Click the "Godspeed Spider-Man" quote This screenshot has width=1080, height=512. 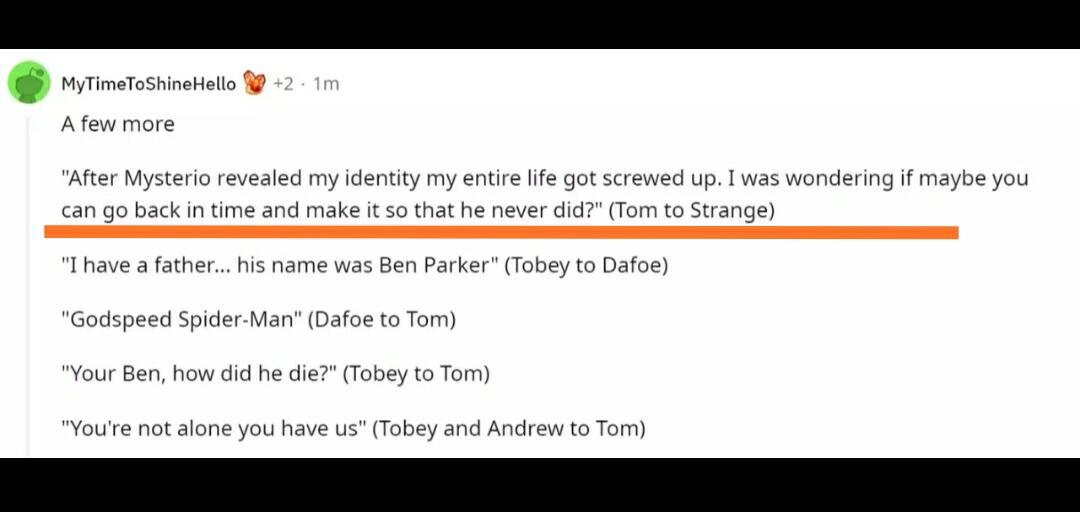point(180,320)
